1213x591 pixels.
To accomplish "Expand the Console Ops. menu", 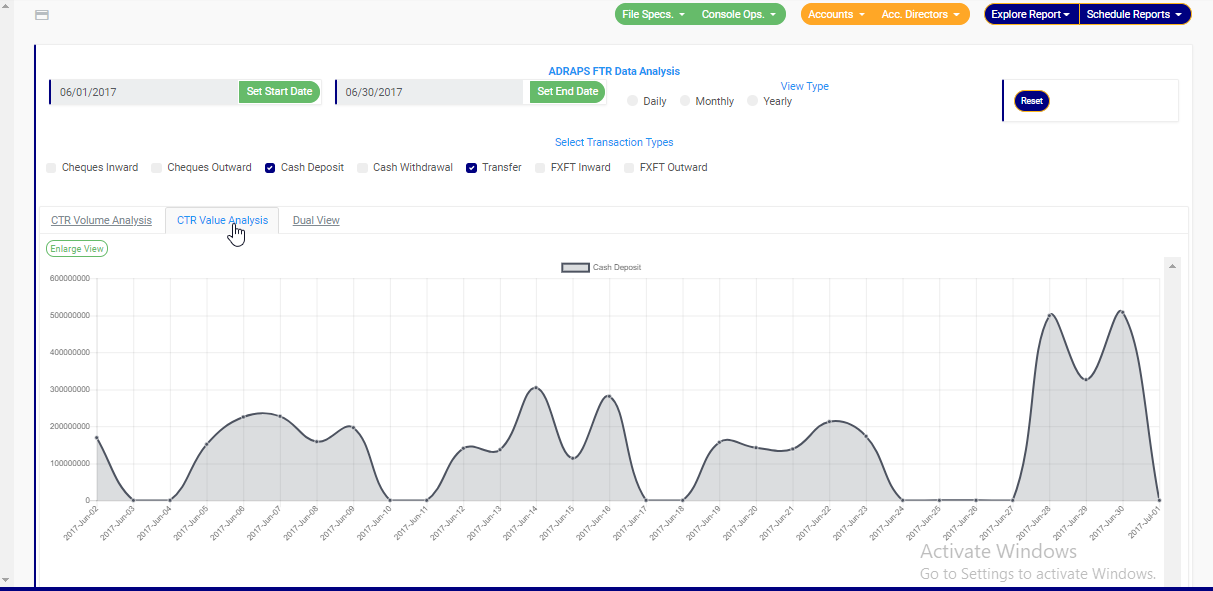I will (738, 15).
